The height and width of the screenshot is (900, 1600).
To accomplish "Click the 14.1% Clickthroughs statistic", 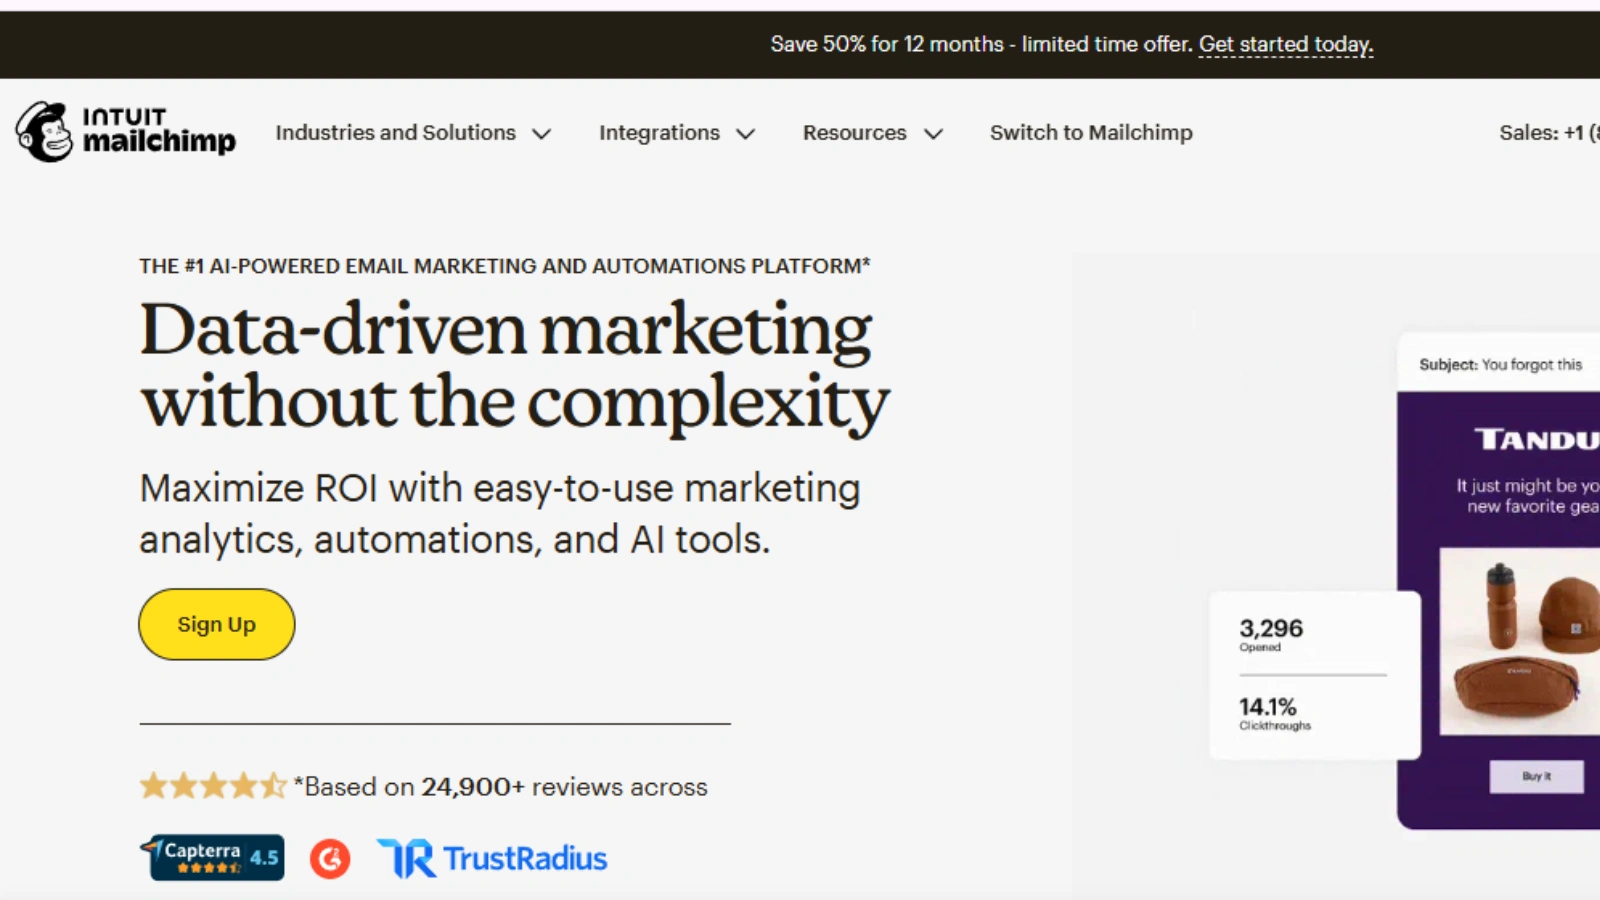I will pos(1275,714).
